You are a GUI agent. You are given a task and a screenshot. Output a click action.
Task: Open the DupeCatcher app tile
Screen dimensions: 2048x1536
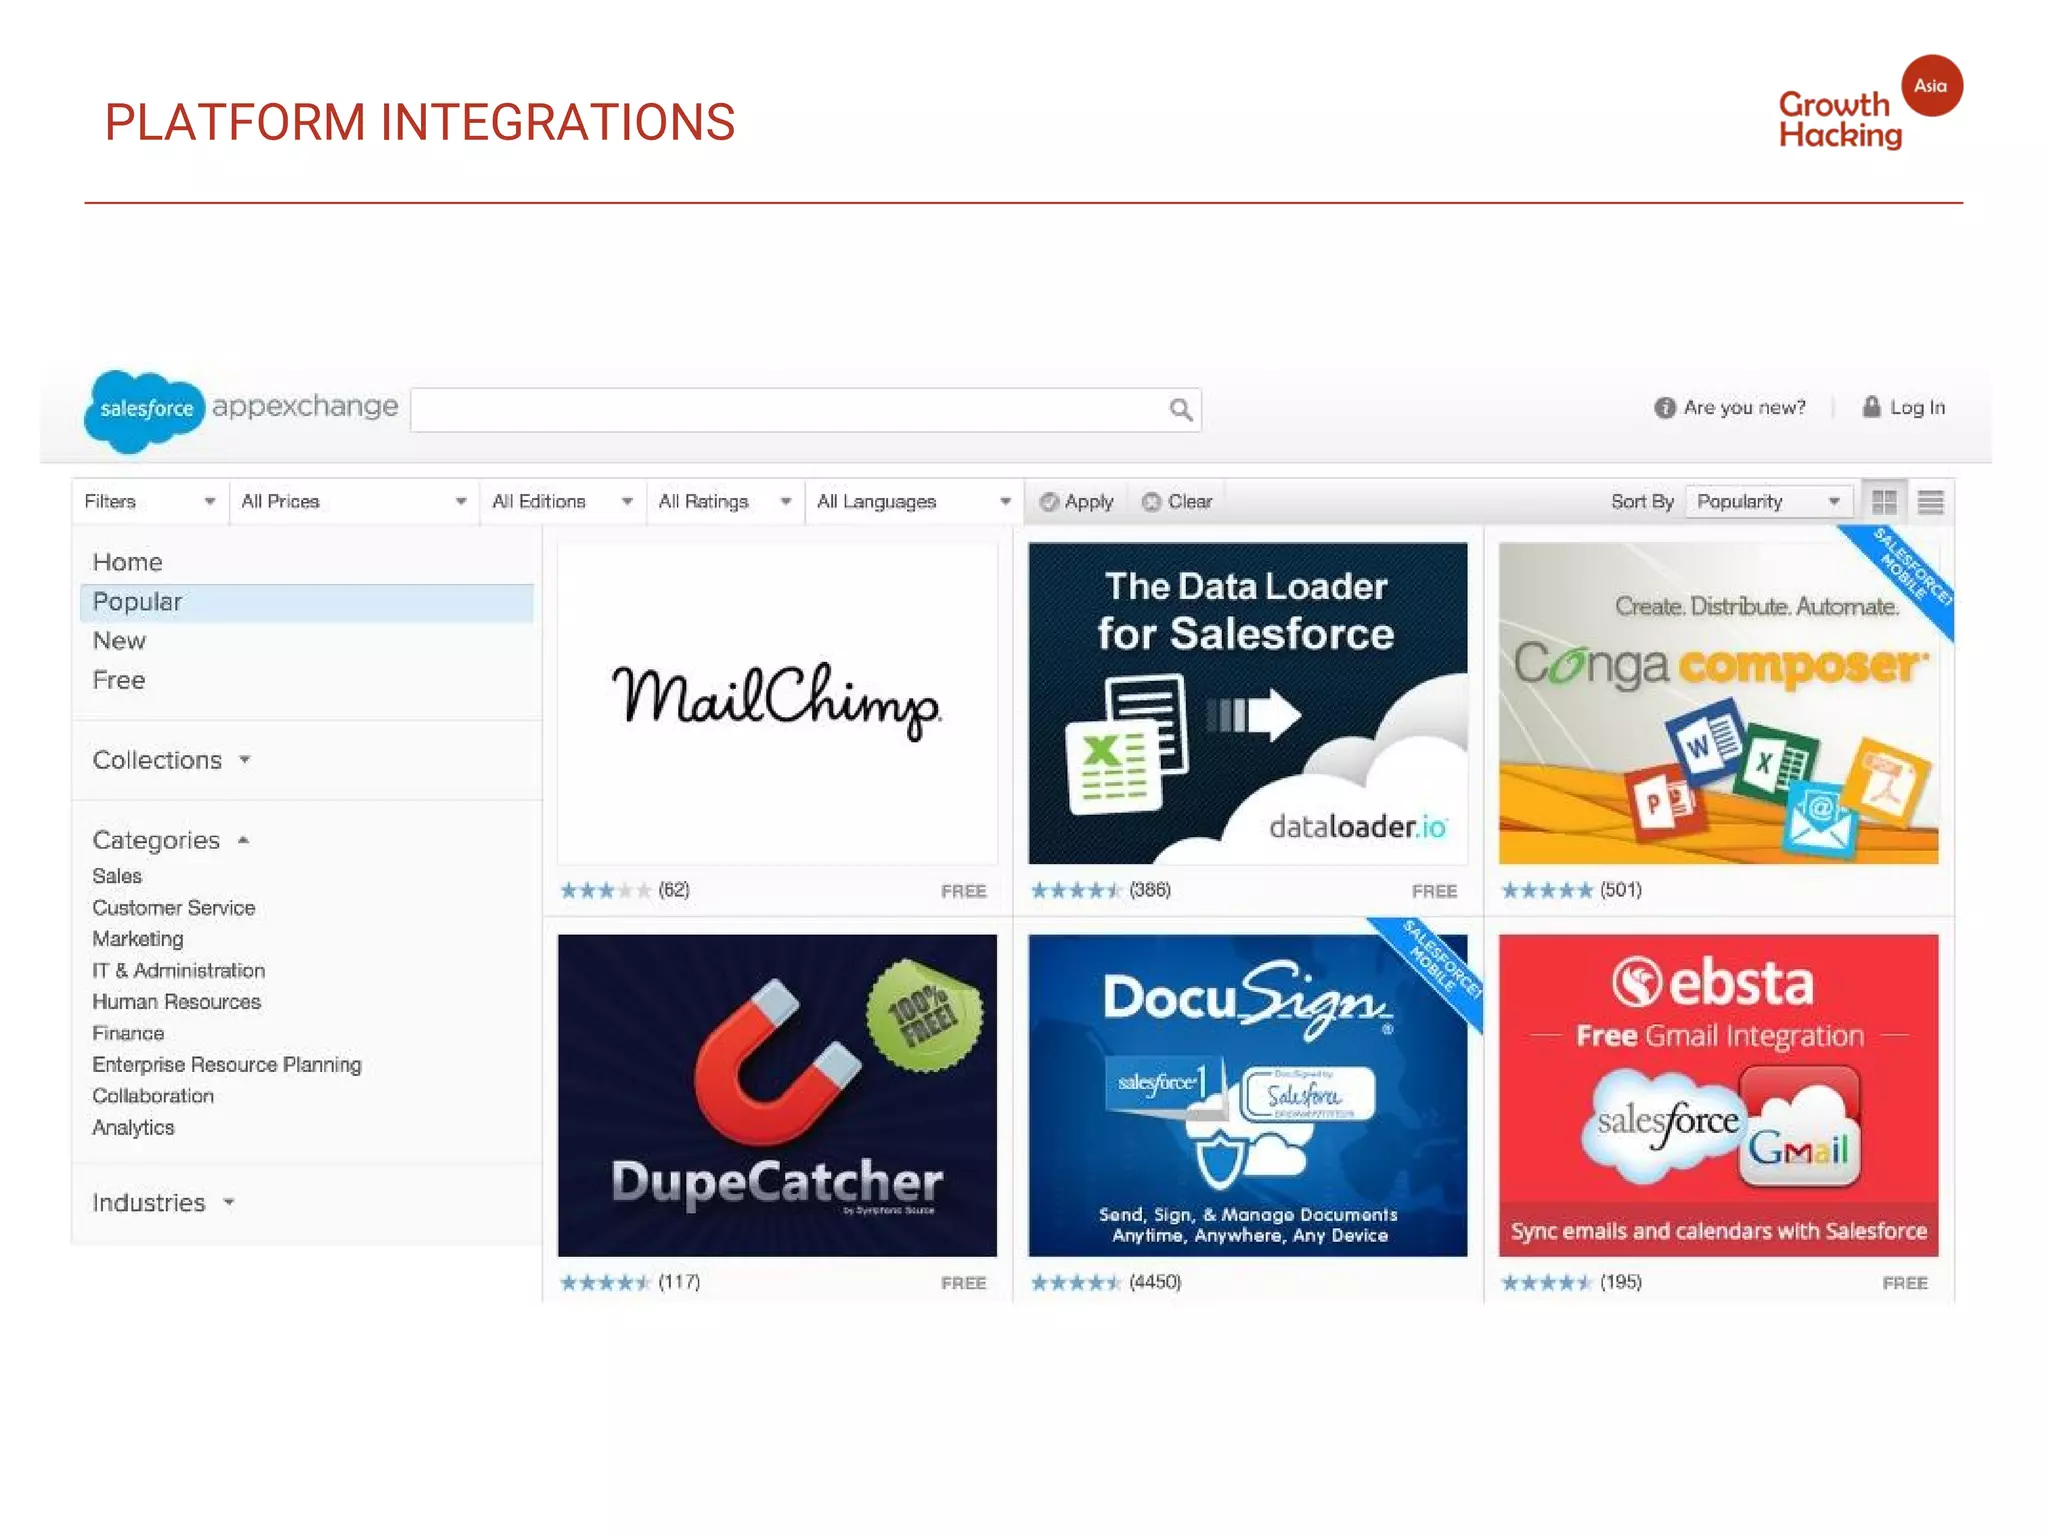(x=777, y=1095)
